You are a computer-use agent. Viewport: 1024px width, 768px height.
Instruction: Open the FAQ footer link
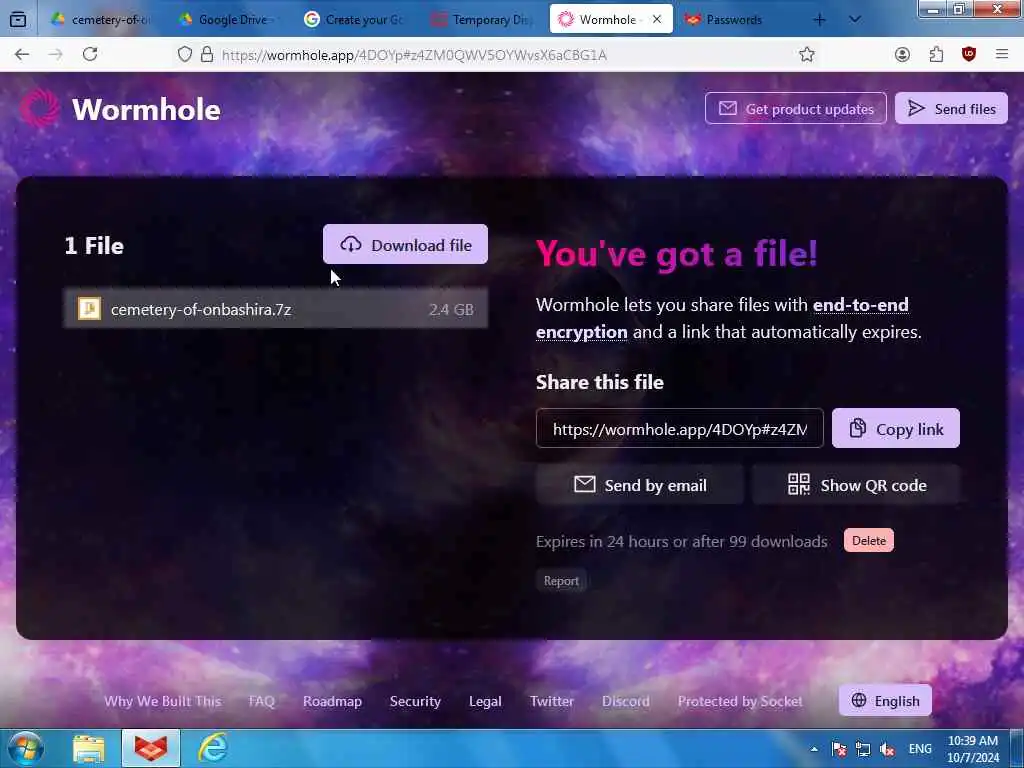(x=261, y=701)
